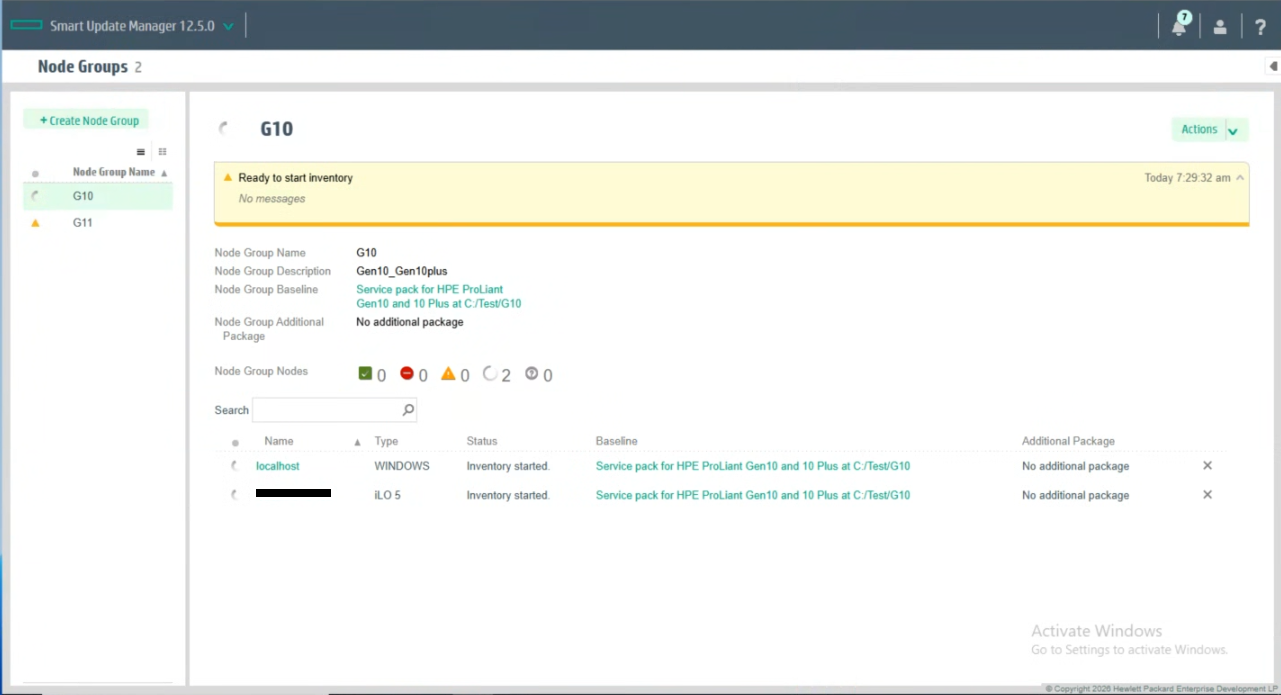Screen dimensions: 1281x695
Task: Click the search magnifier icon
Action: pyautogui.click(x=408, y=410)
